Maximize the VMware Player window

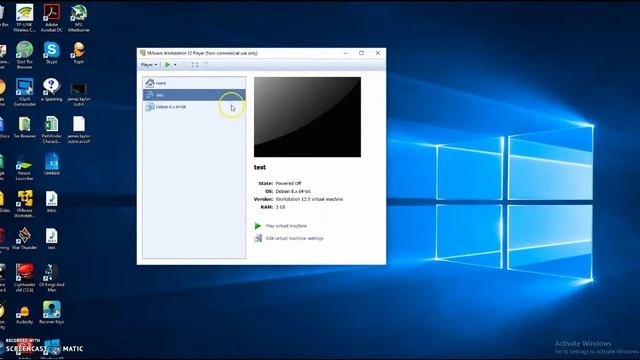click(361, 53)
